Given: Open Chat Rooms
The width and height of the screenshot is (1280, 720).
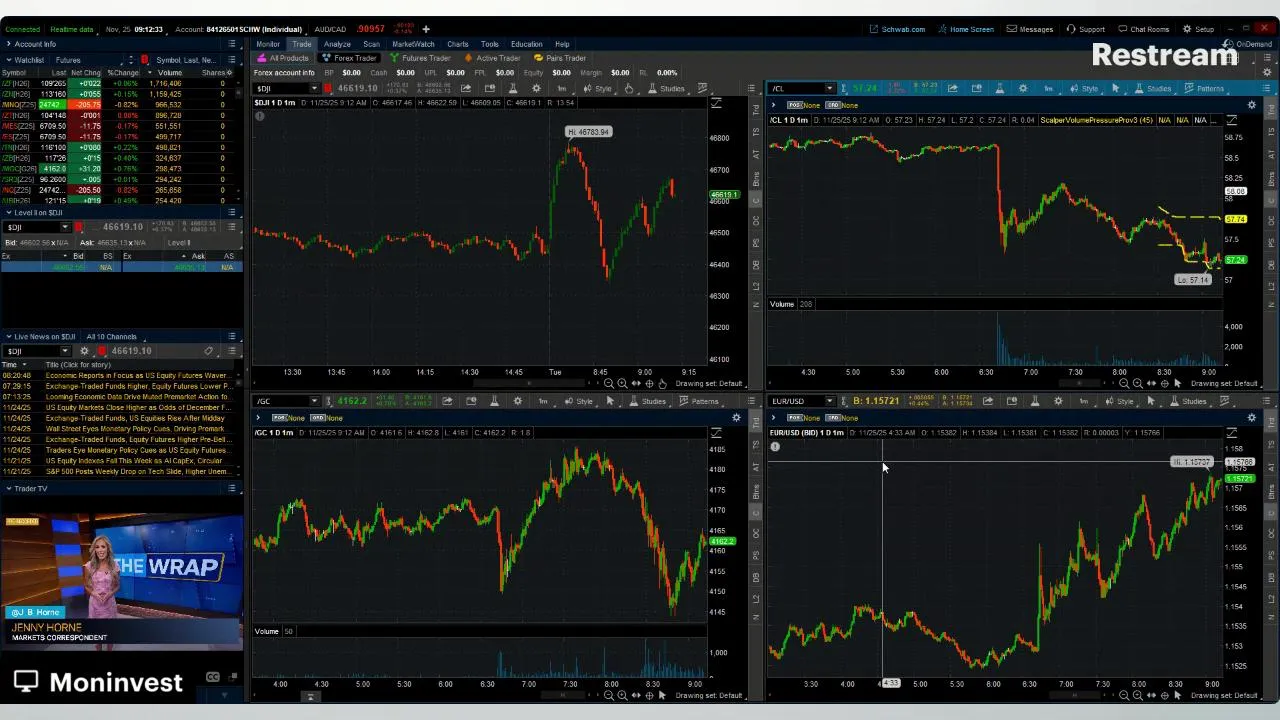Looking at the screenshot, I should click(1143, 29).
